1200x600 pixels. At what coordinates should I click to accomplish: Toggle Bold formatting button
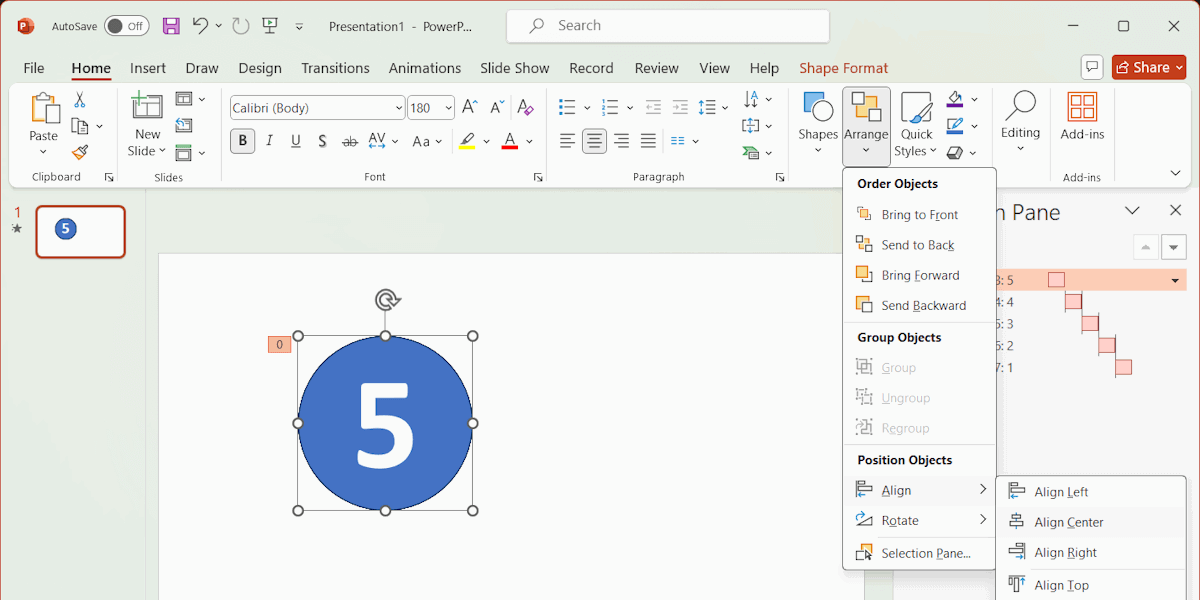(x=242, y=141)
